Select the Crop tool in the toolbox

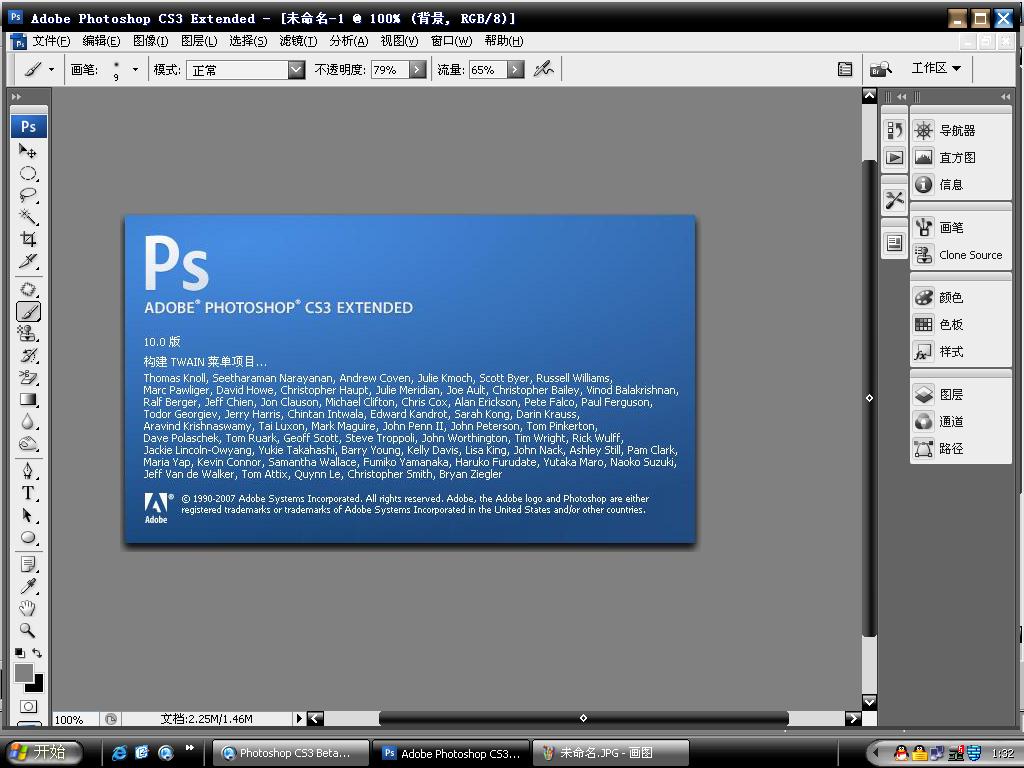point(28,240)
